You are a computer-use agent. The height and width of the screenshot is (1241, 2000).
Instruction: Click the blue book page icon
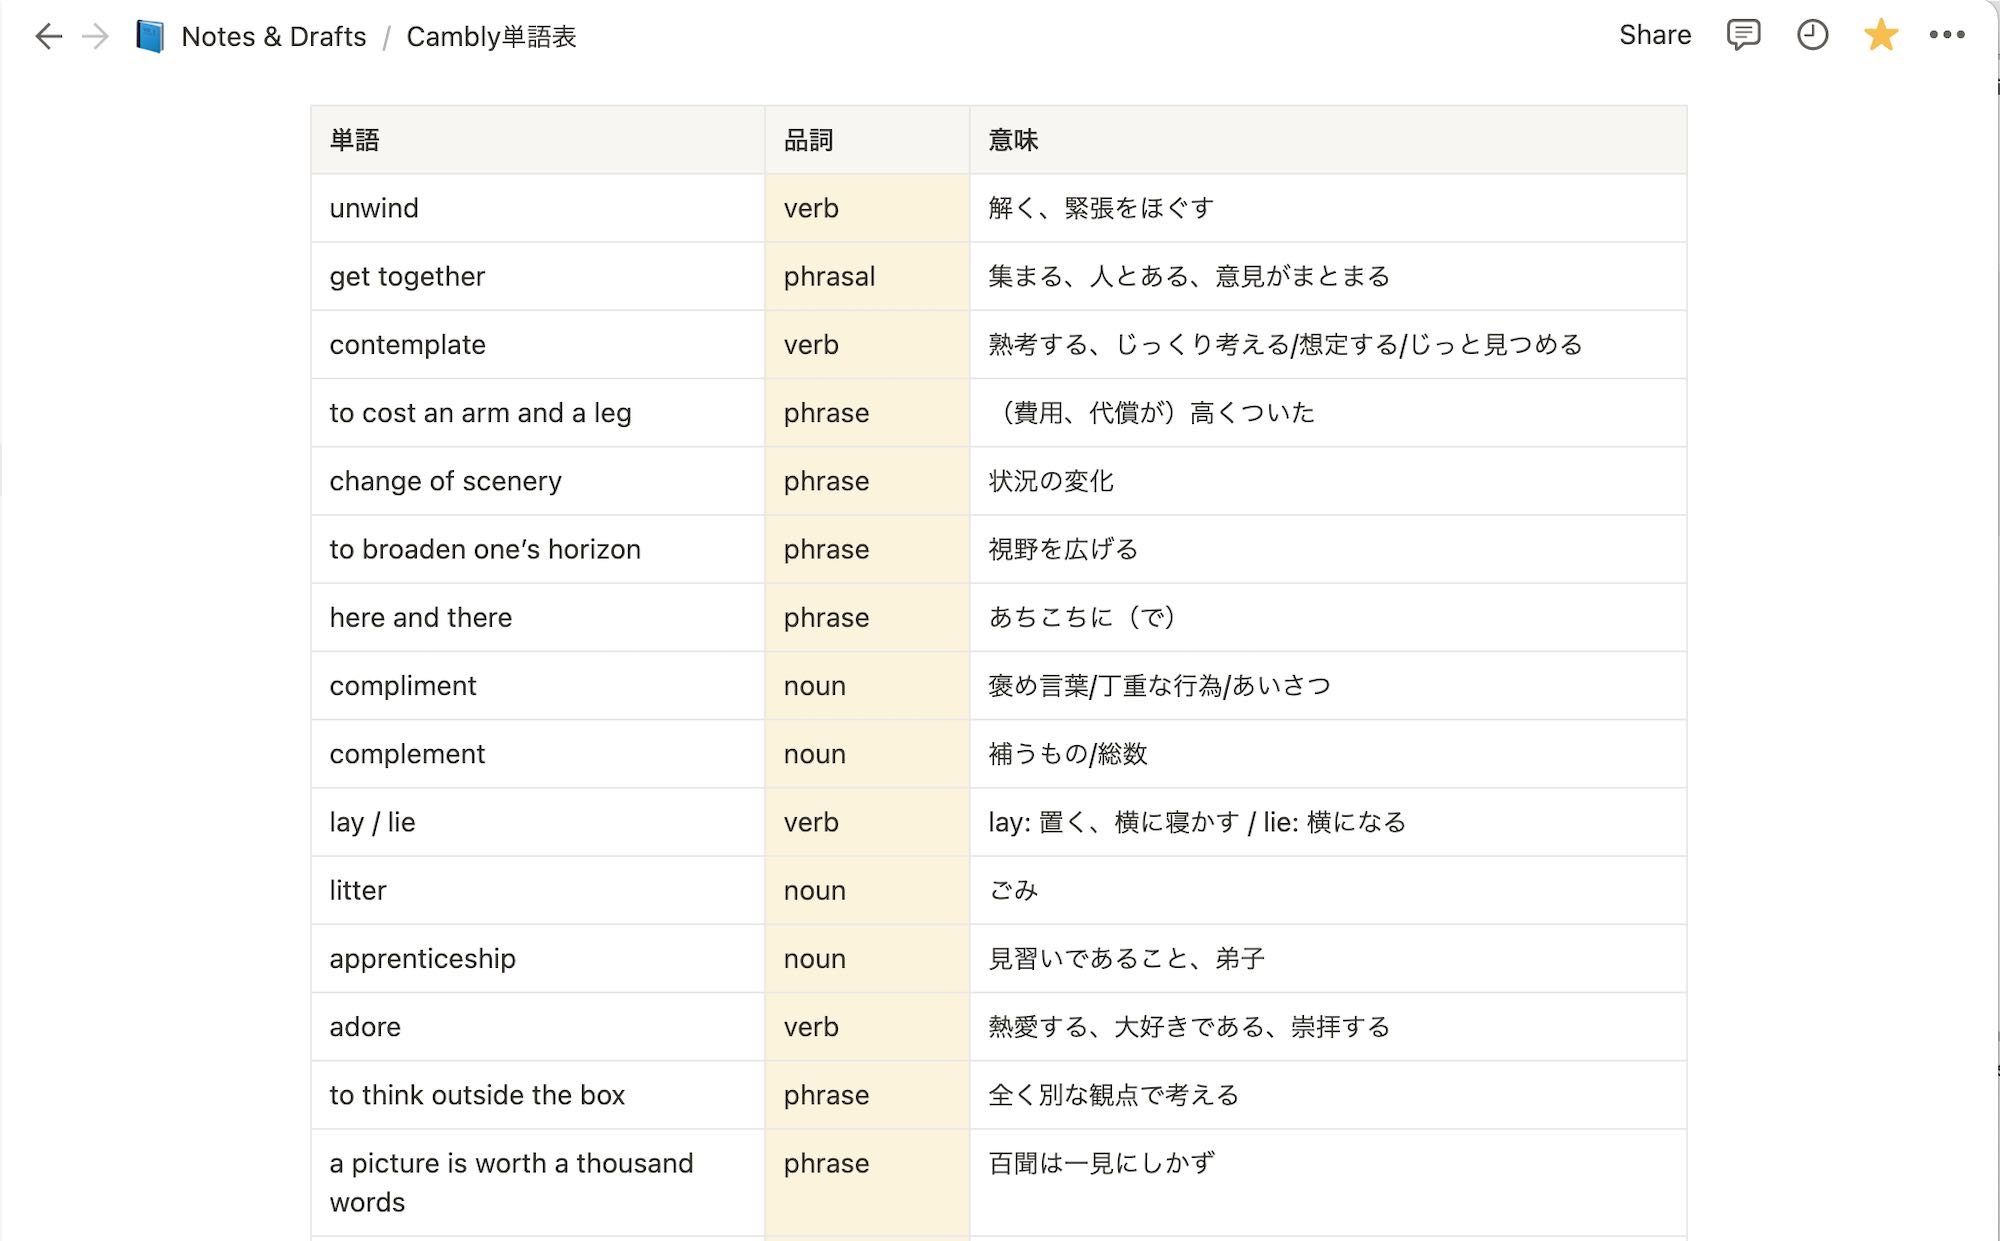(x=150, y=36)
